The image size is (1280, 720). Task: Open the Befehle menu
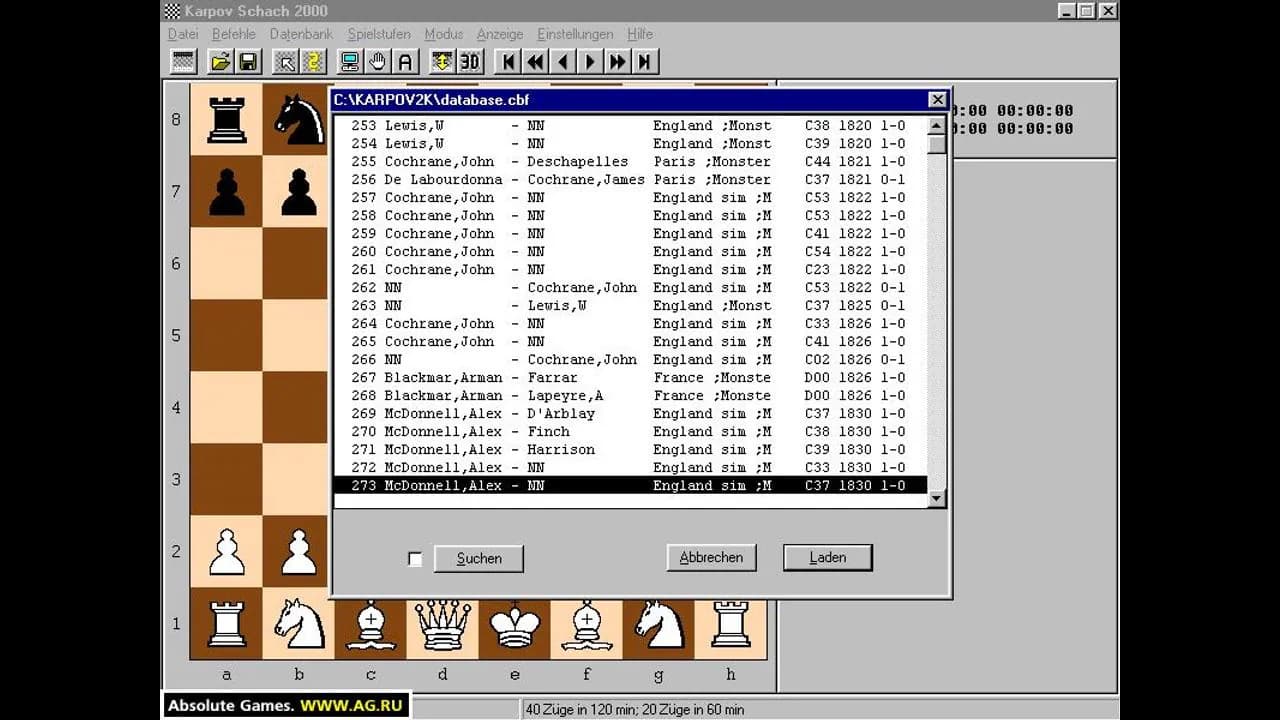click(234, 34)
